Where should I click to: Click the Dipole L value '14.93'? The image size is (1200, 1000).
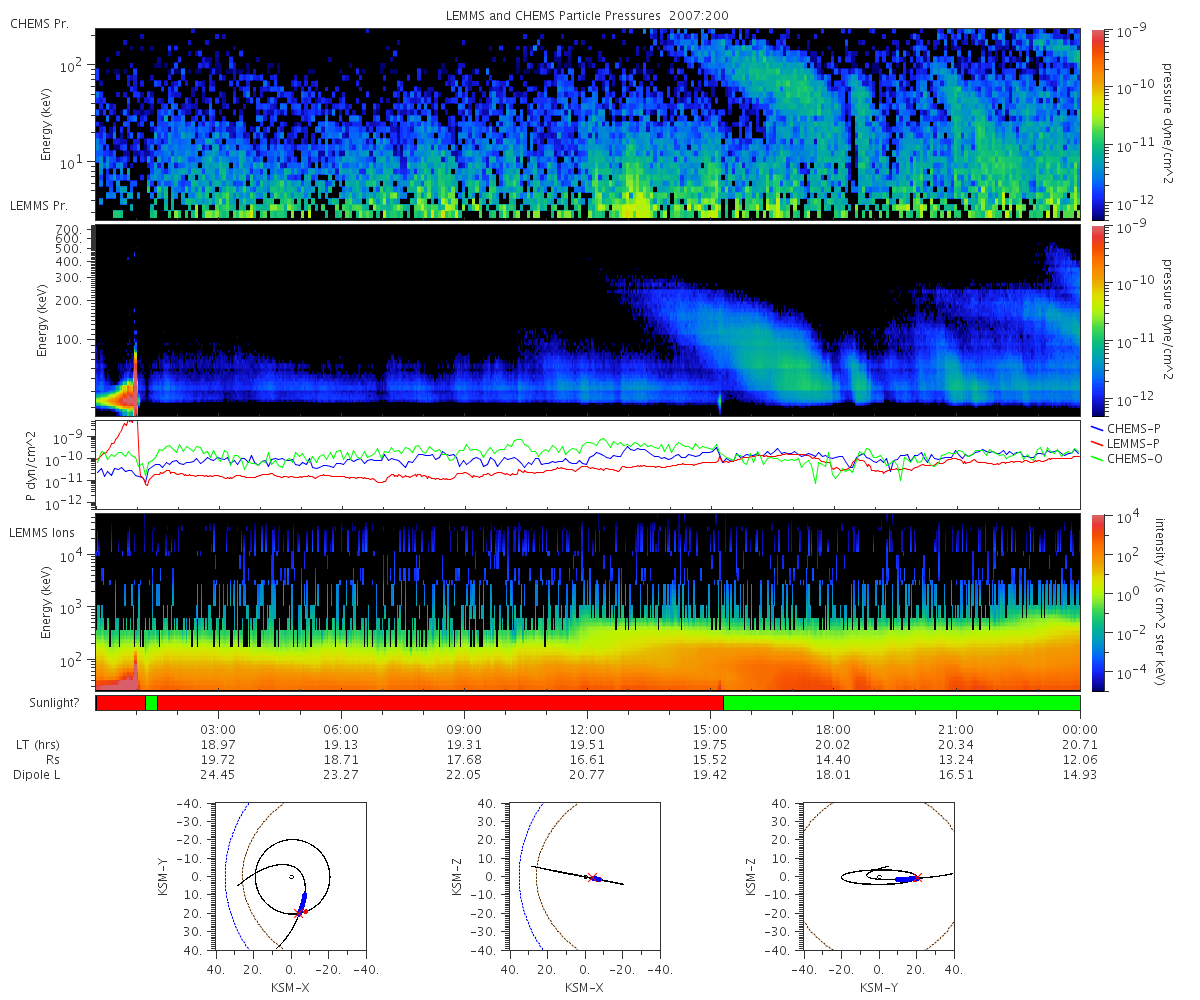click(1080, 775)
